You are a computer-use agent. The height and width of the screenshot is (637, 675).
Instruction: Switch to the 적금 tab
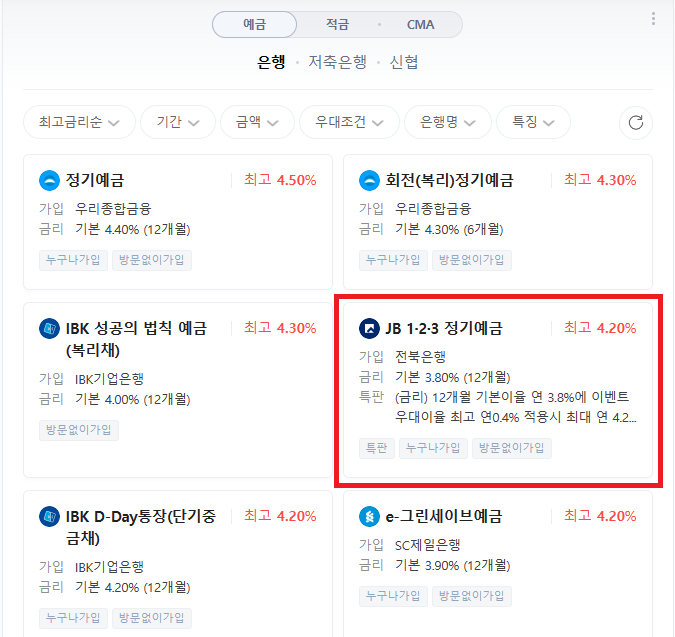click(x=338, y=25)
